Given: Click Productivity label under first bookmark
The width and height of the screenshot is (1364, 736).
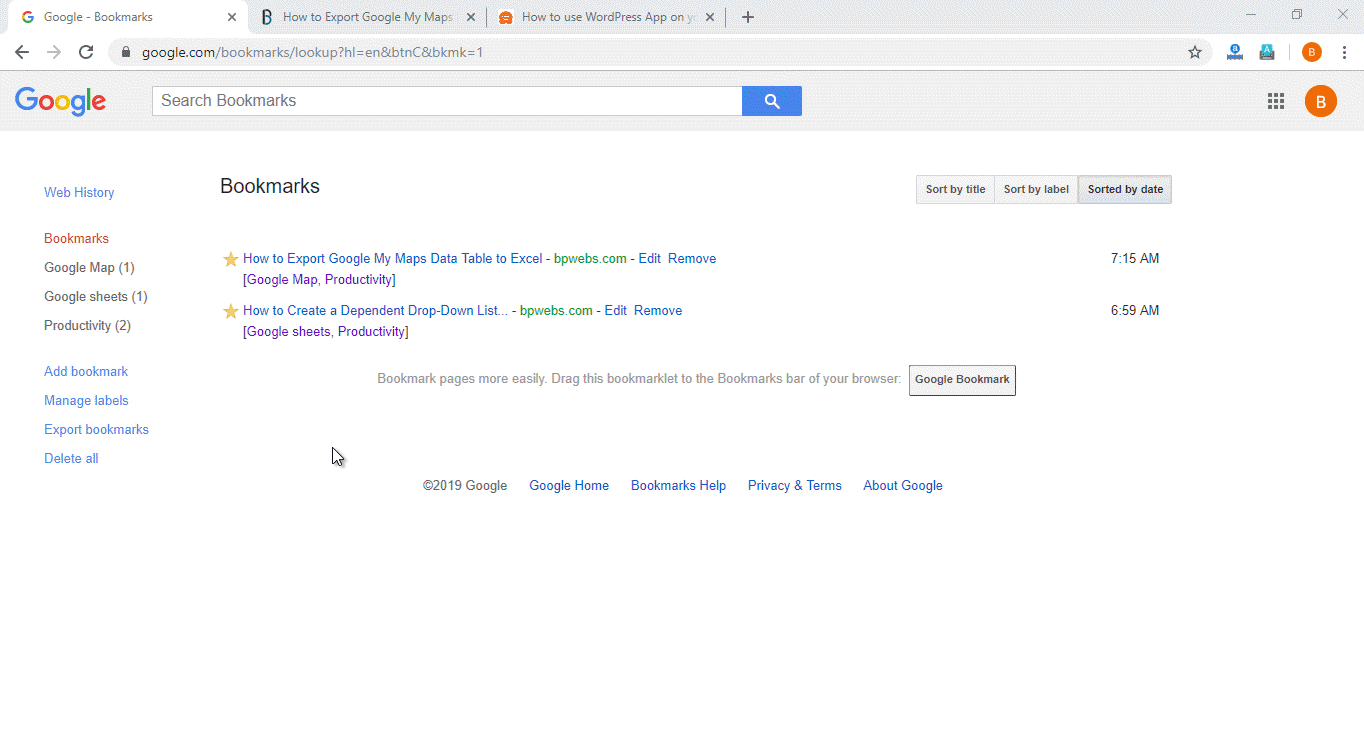Looking at the screenshot, I should pos(358,280).
